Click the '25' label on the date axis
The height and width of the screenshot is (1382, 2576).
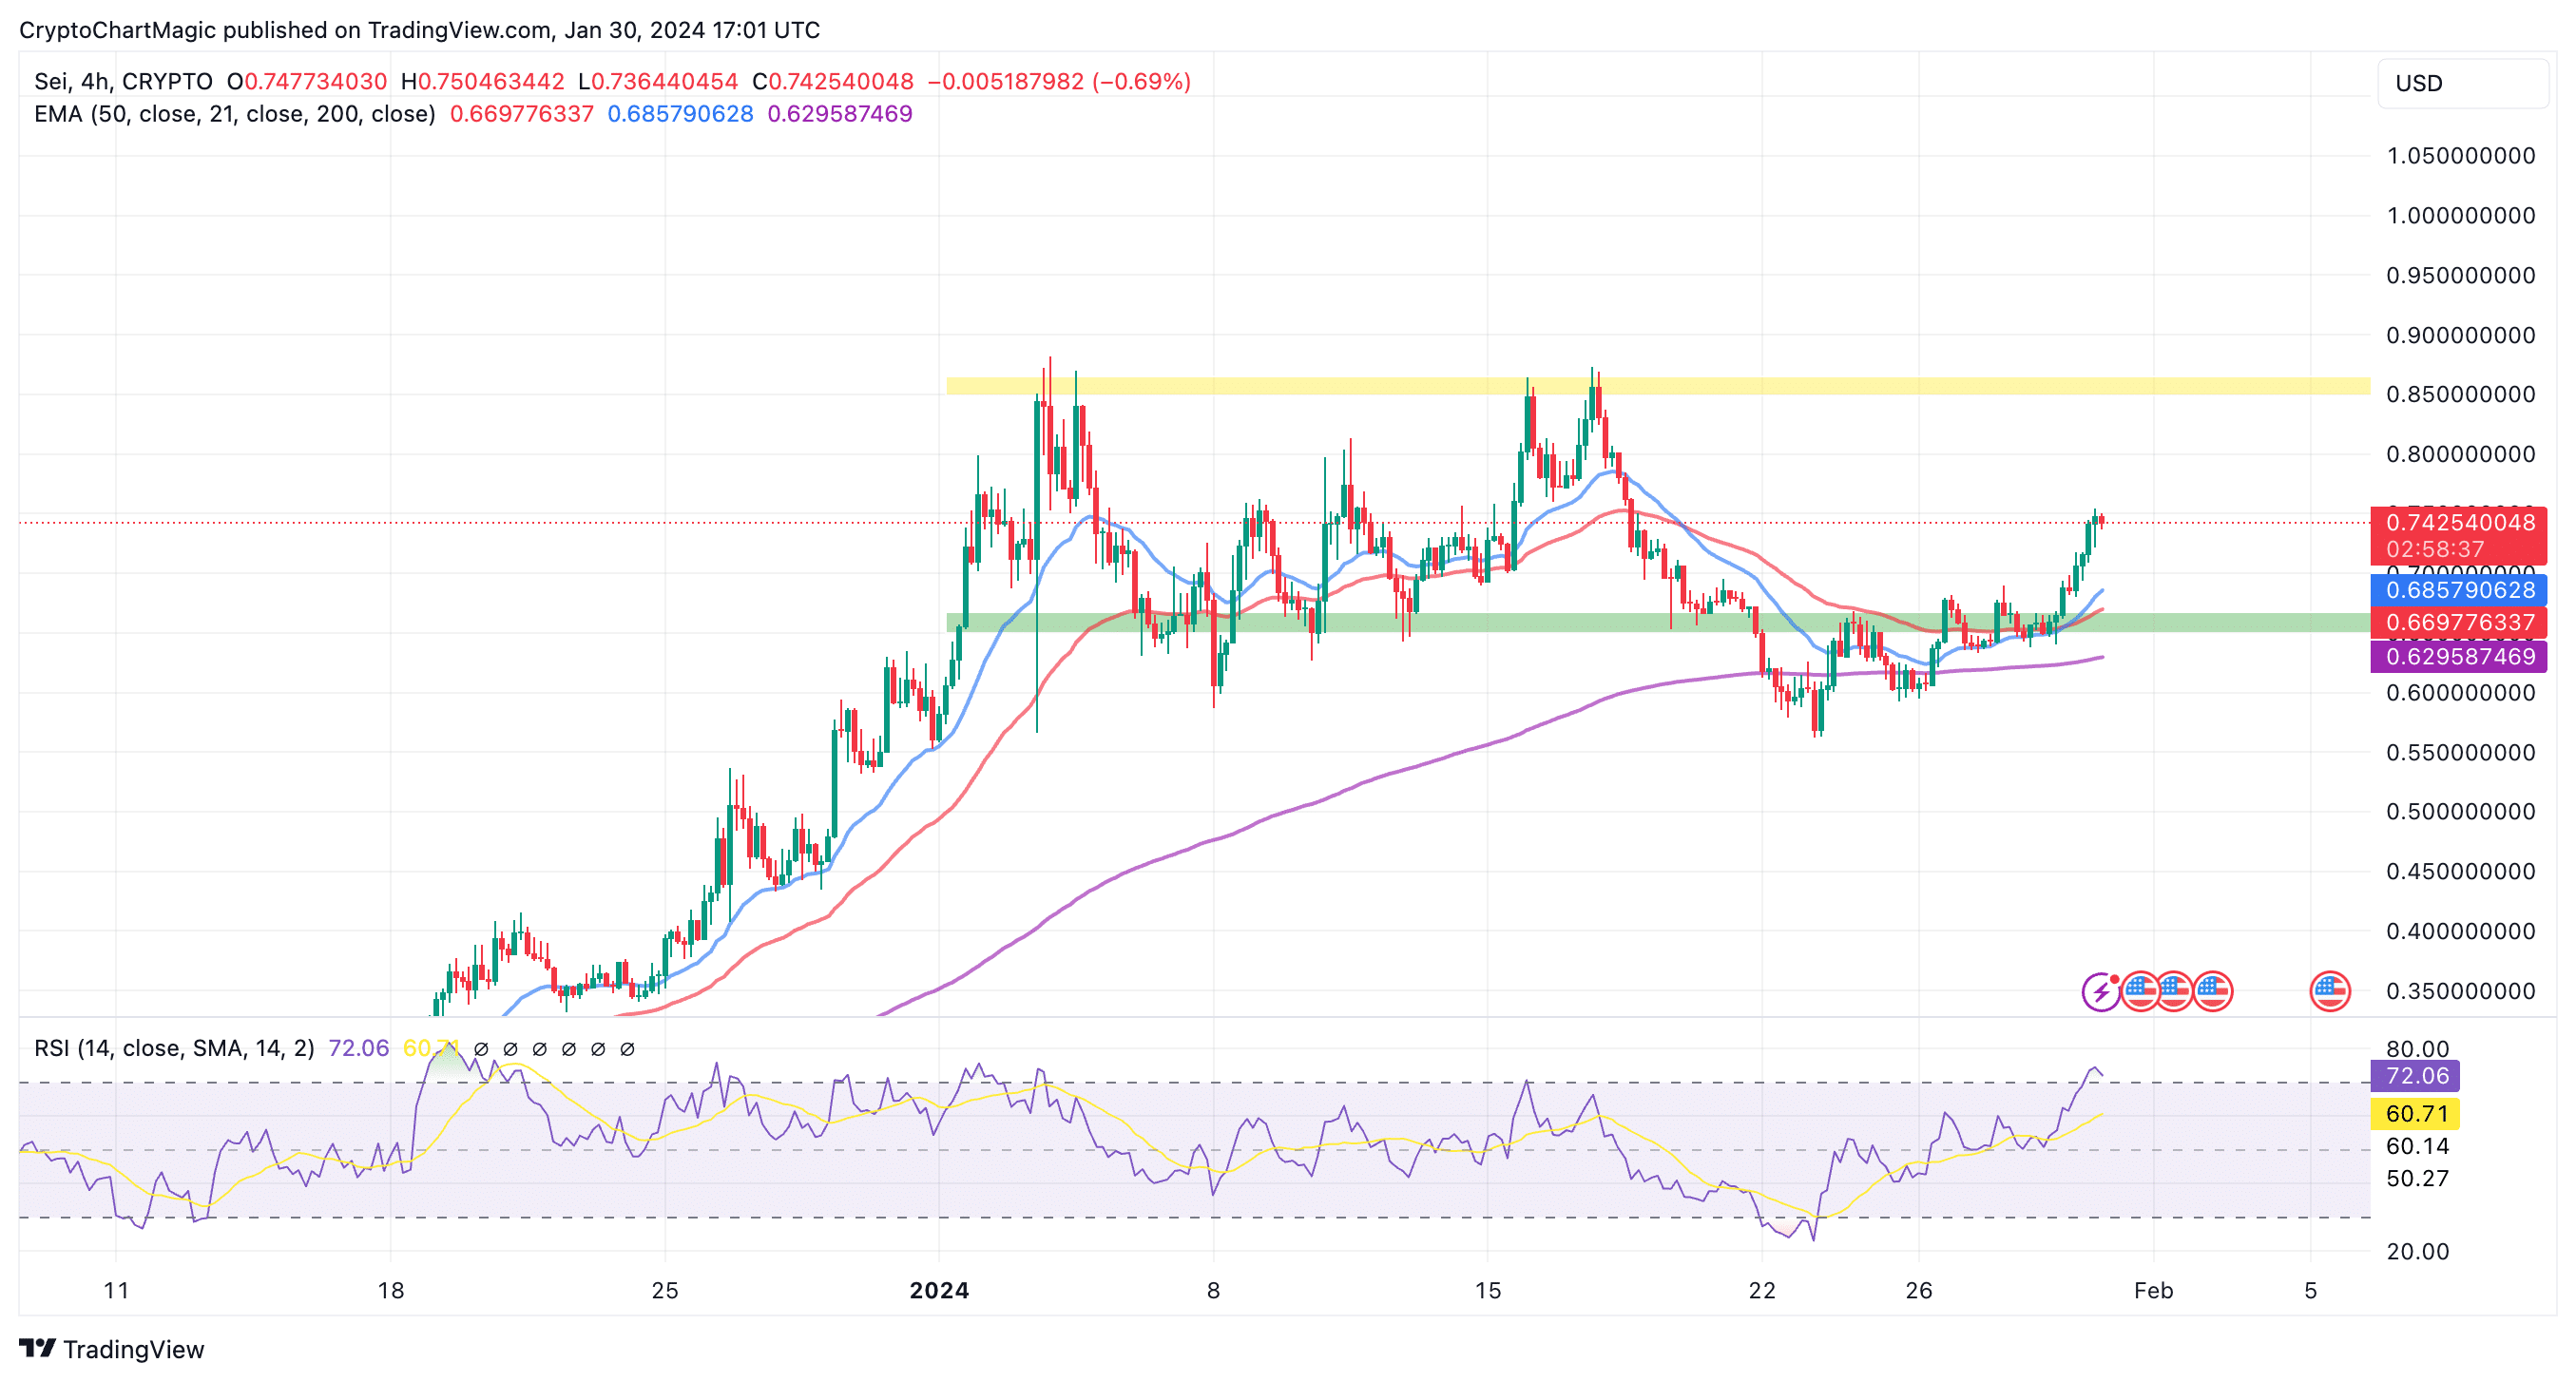(665, 1290)
